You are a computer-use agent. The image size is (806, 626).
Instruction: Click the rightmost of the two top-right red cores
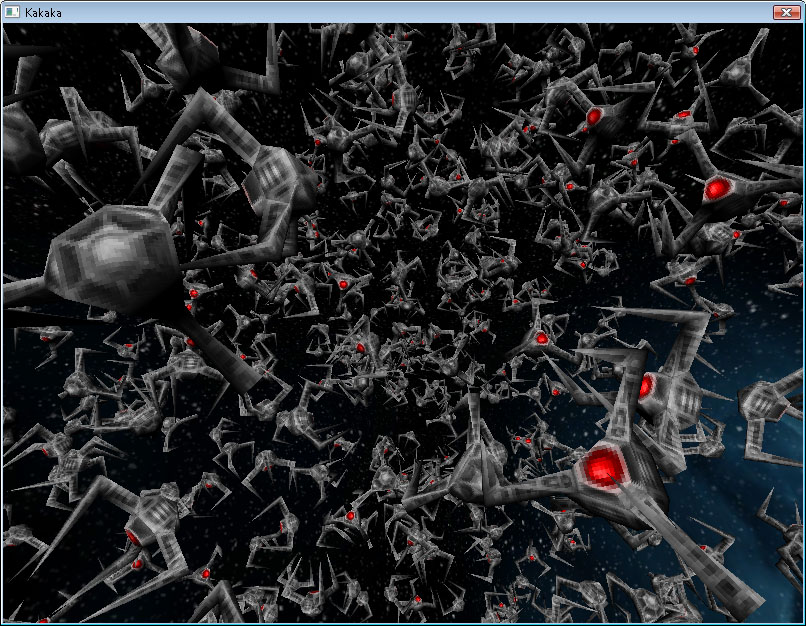(x=684, y=117)
